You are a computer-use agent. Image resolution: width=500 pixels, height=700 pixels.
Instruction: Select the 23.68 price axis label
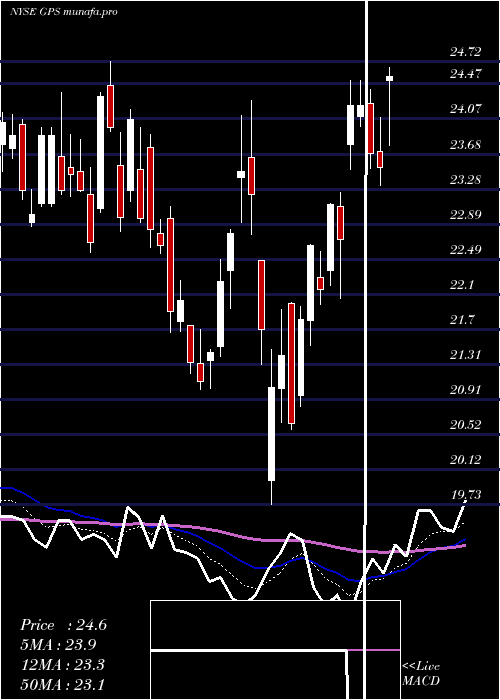coord(466,145)
